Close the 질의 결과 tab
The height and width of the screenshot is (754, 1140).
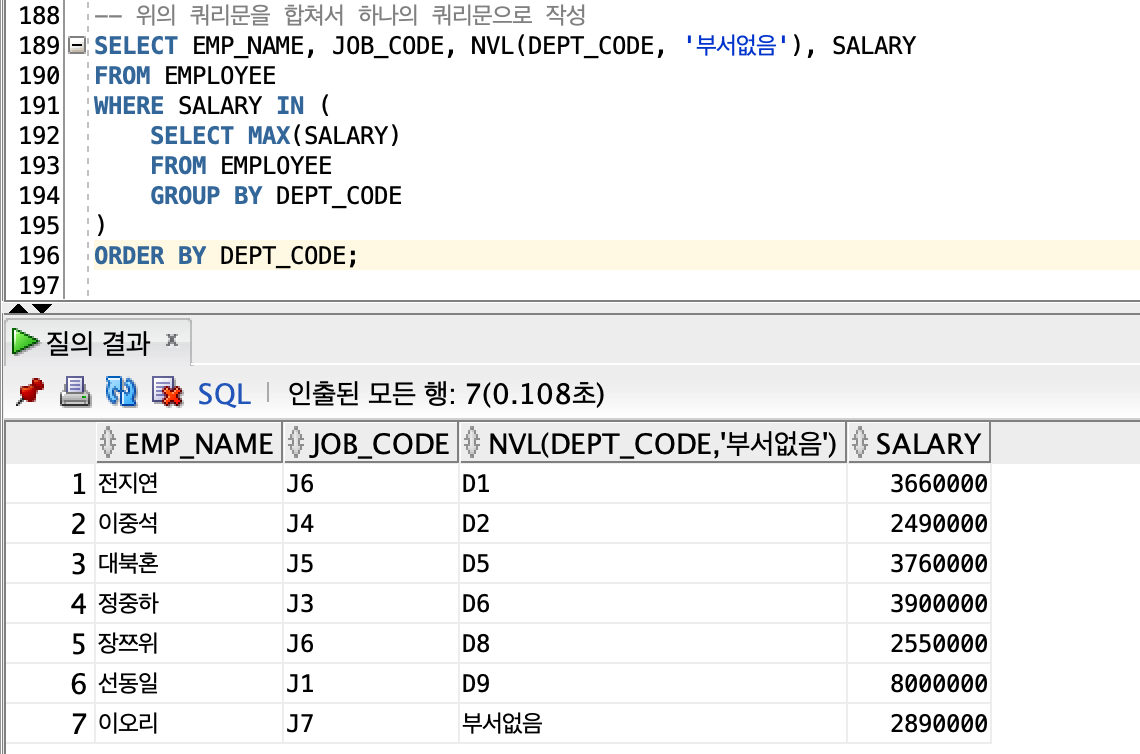point(172,340)
